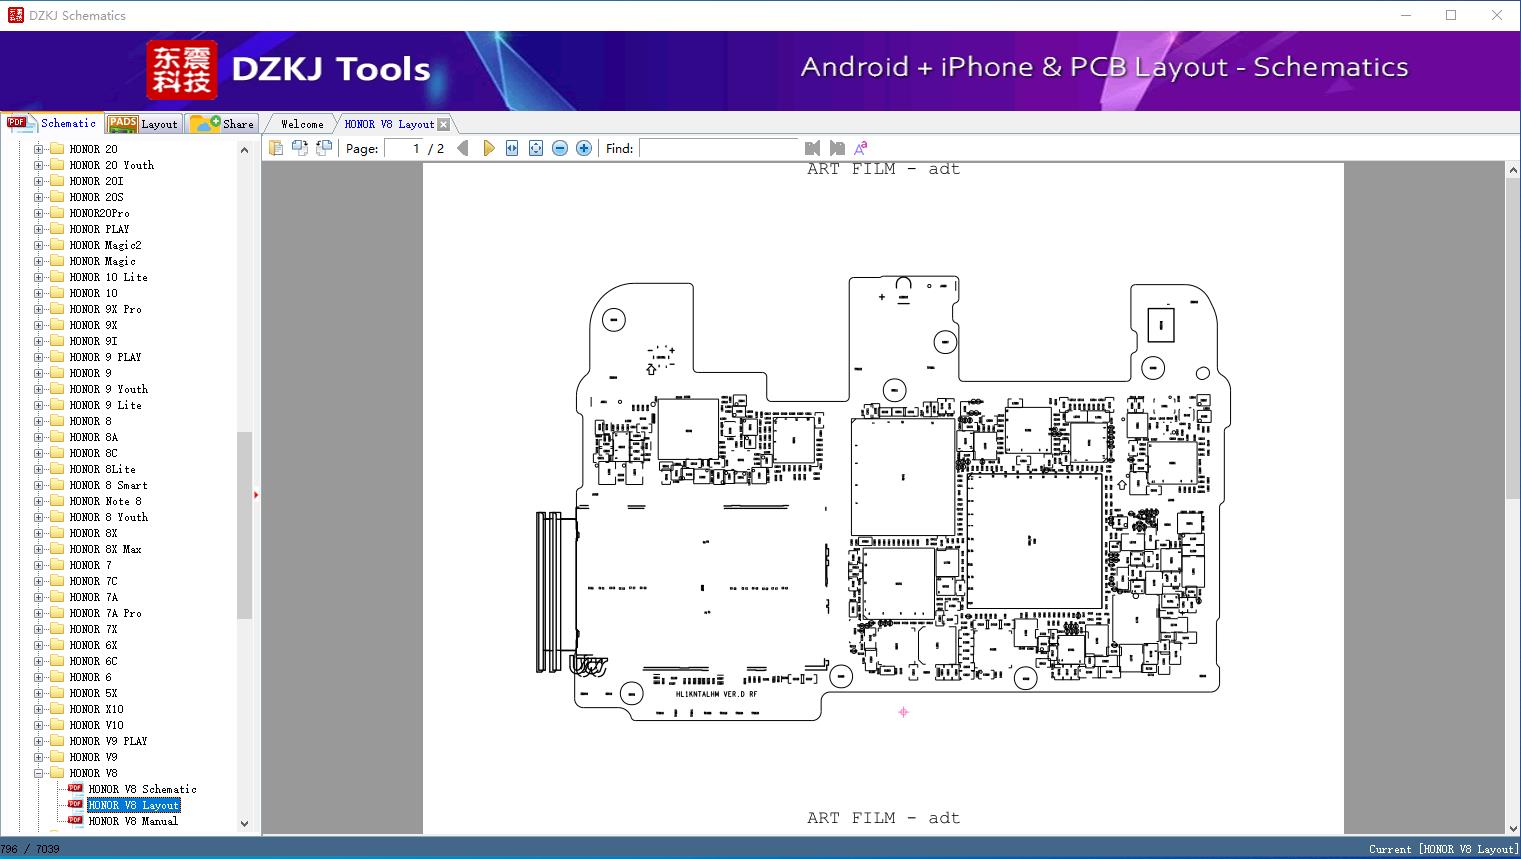The height and width of the screenshot is (859, 1521).
Task: Click the tree panel scroll-up arrow
Action: 244,150
